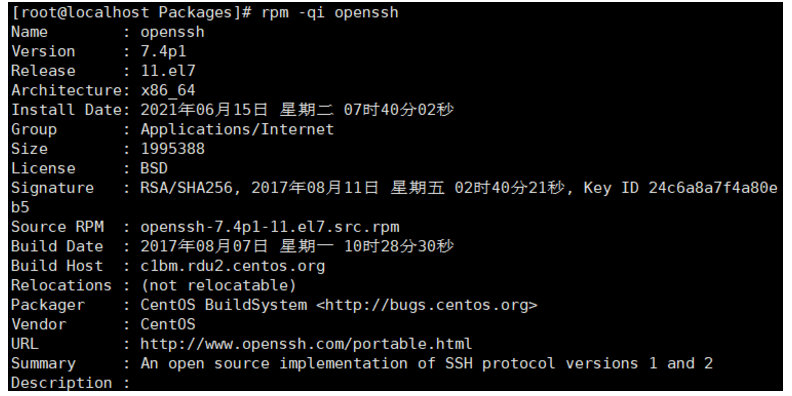Viewport: 792px width, 396px height.
Task: Click the Summary description sentence
Action: [x=426, y=363]
